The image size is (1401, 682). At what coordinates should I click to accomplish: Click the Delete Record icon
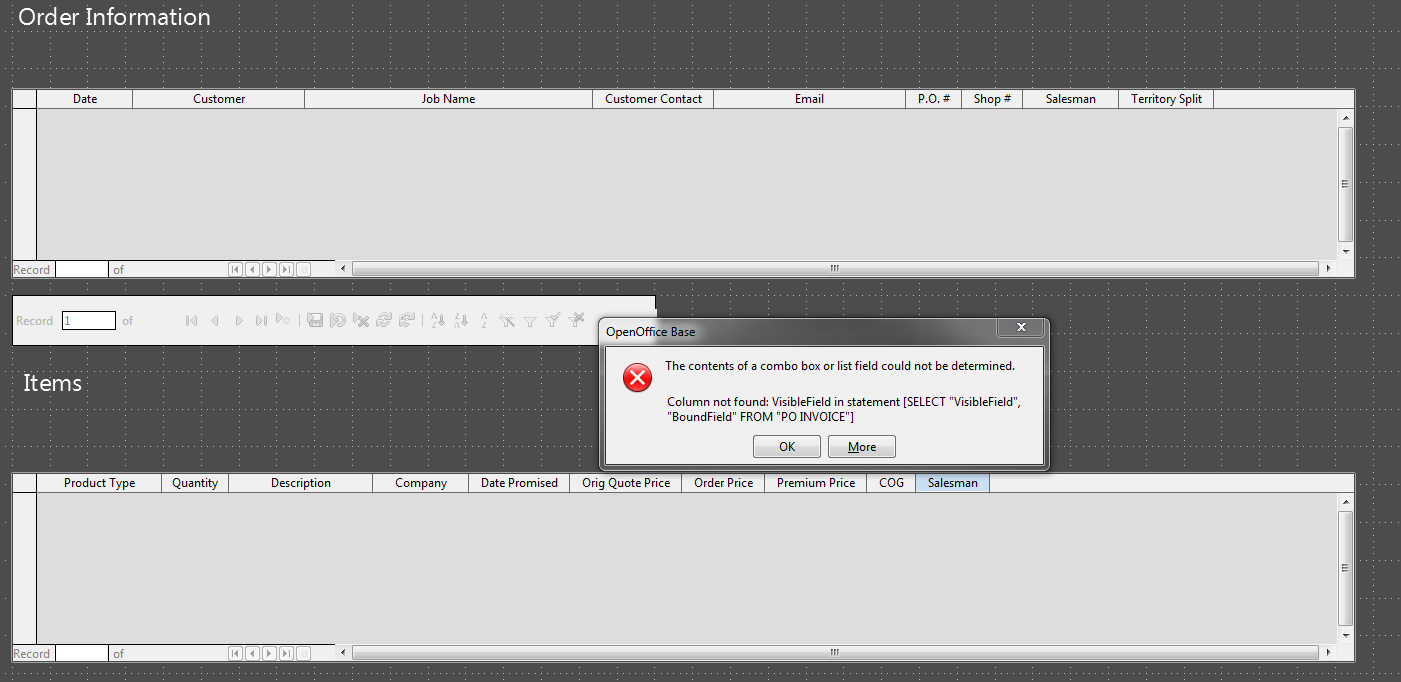coord(362,321)
